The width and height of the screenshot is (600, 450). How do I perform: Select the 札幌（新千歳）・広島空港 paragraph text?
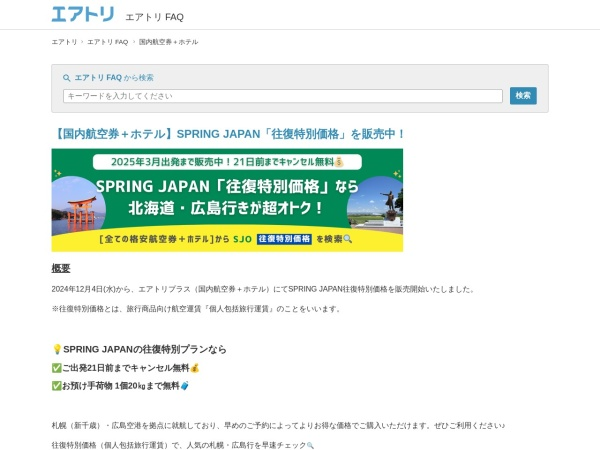278,426
